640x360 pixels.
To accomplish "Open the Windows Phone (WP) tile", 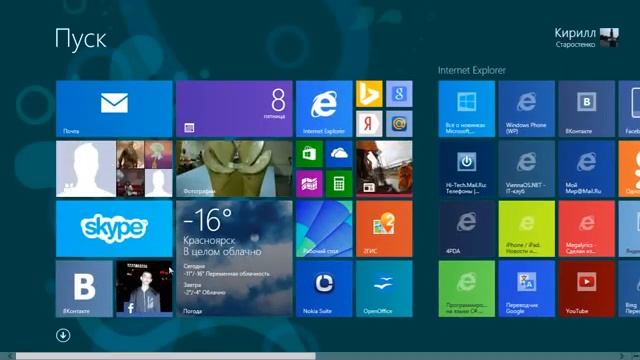I will pyautogui.click(x=527, y=109).
